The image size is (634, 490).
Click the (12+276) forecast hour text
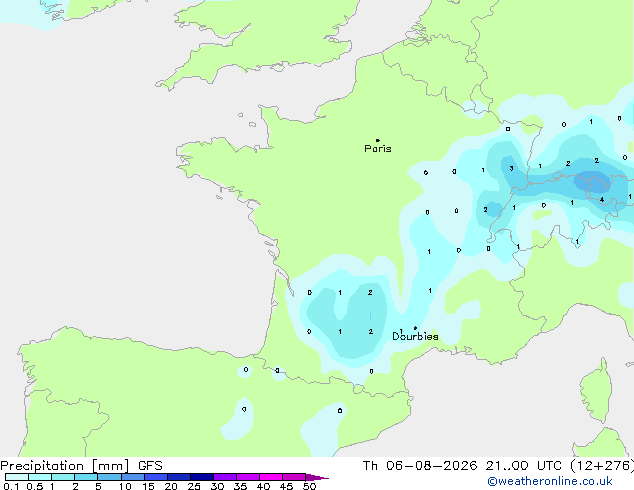[602, 466]
